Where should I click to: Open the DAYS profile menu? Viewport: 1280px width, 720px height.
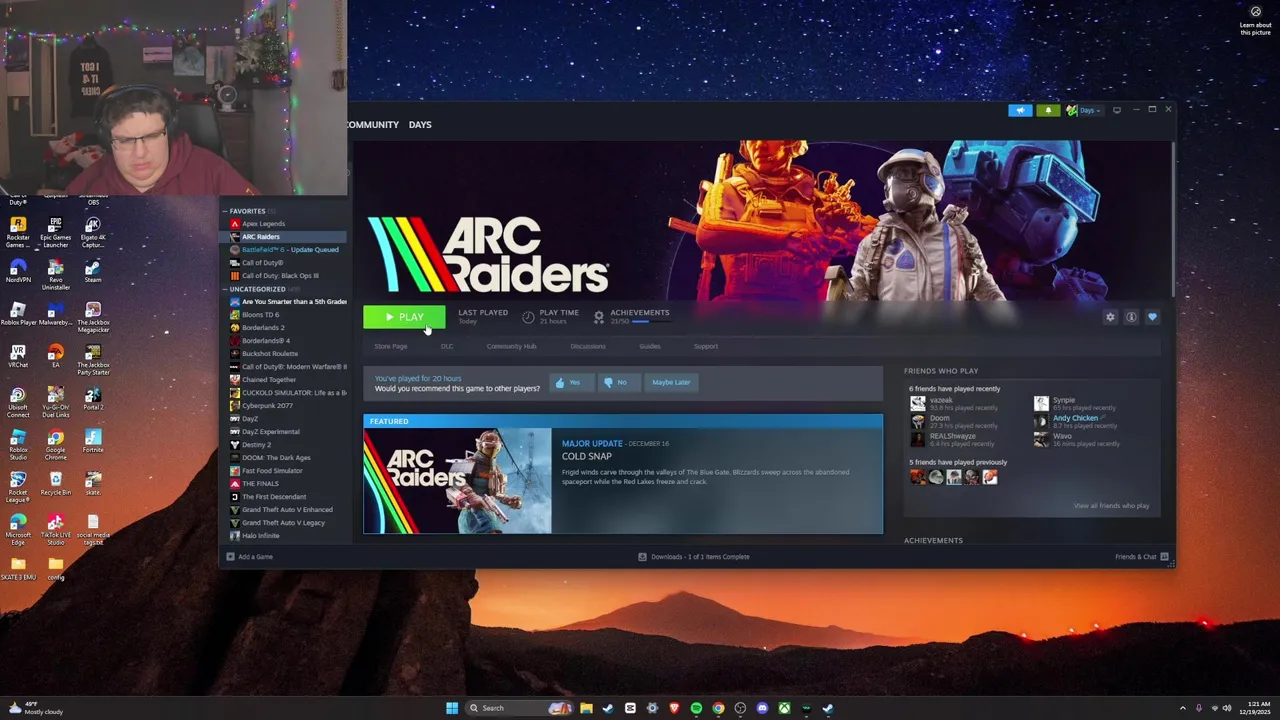pos(420,125)
